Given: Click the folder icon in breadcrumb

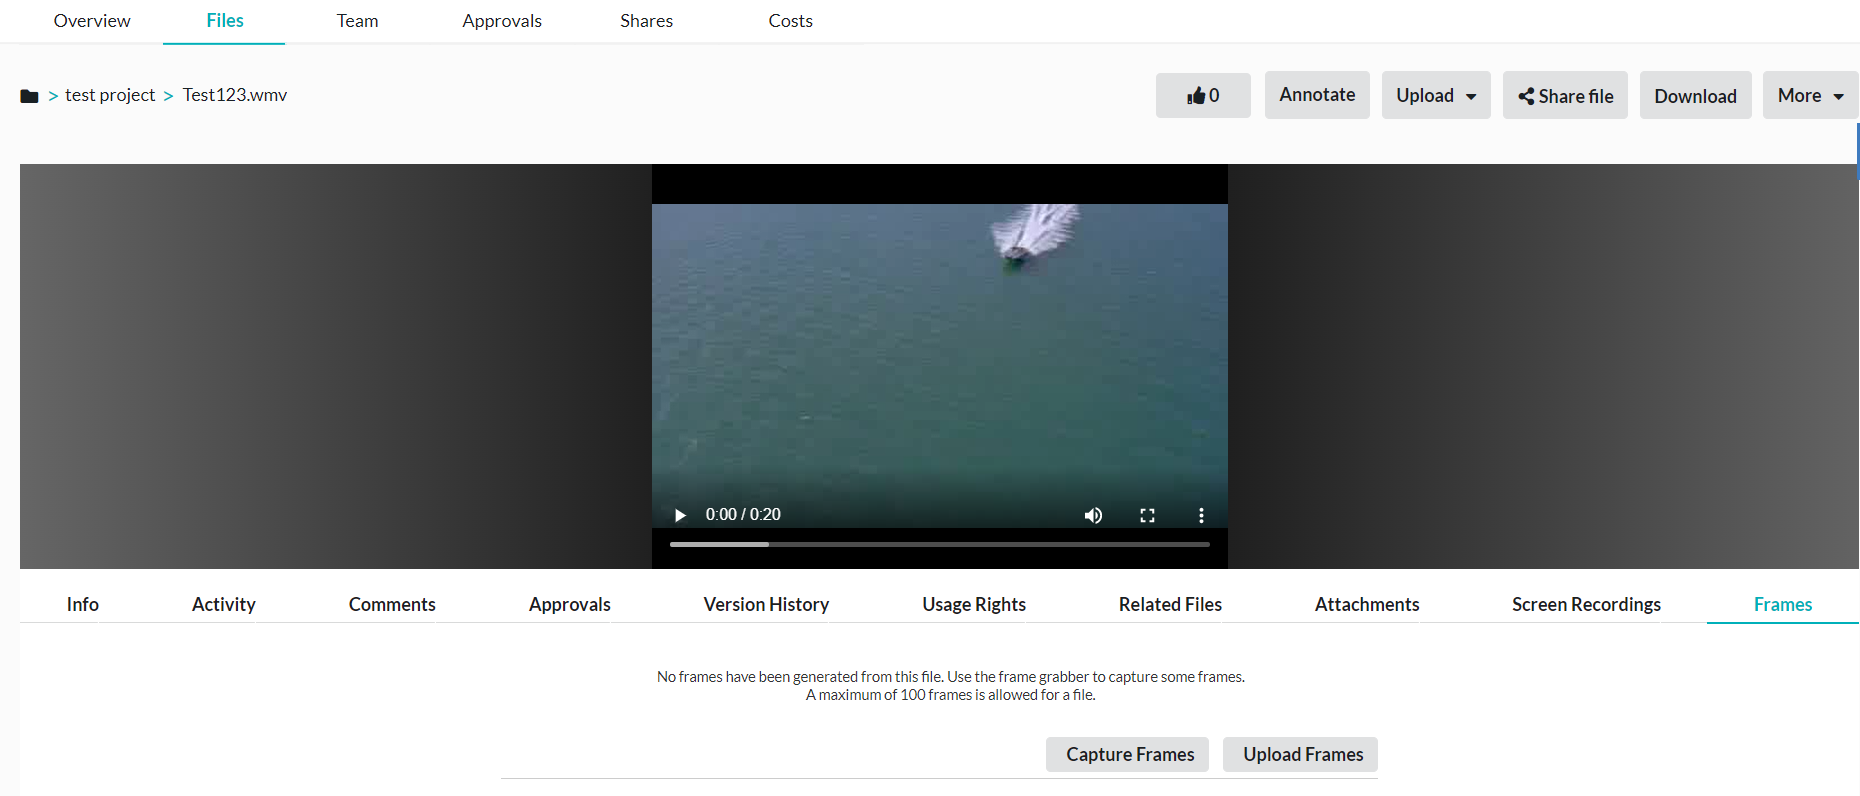Looking at the screenshot, I should pyautogui.click(x=29, y=96).
